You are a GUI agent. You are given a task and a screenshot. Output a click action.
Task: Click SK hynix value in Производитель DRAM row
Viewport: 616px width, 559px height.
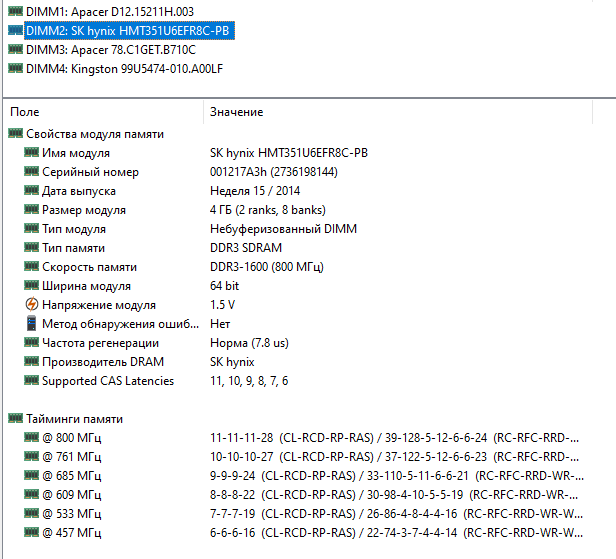click(x=232, y=362)
